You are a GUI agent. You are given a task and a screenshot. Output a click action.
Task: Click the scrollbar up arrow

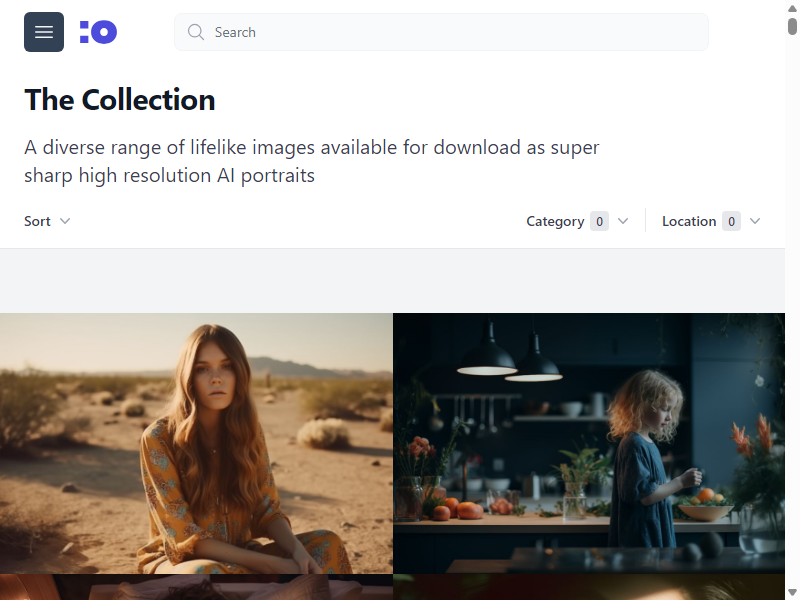pos(792,8)
